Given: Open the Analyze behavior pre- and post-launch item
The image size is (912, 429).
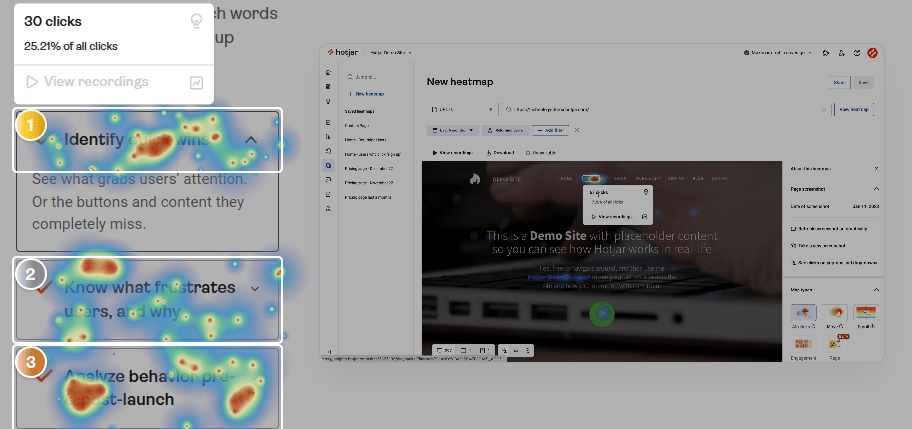Looking at the screenshot, I should (150, 388).
